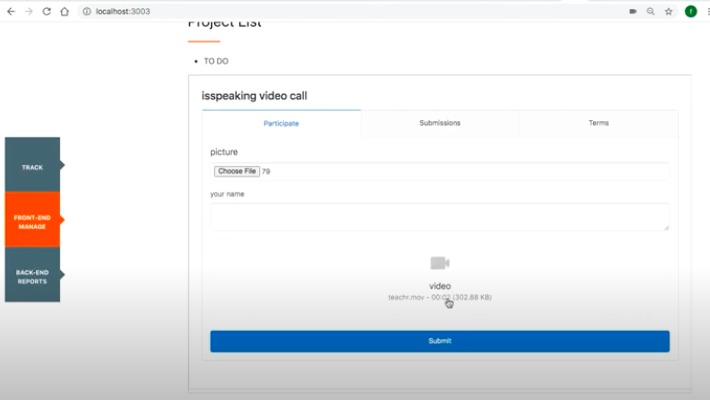
Task: Open the Terms tab
Action: click(x=599, y=123)
